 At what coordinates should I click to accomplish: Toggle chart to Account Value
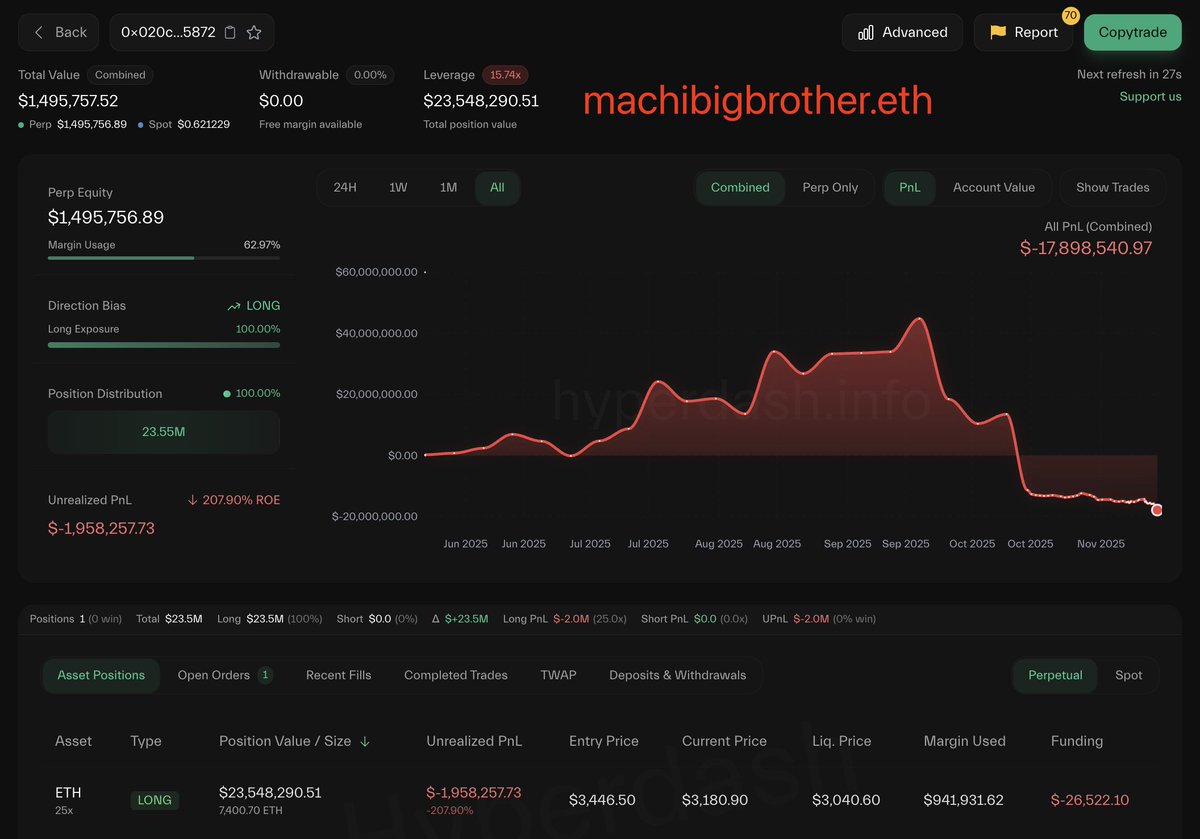[993, 187]
